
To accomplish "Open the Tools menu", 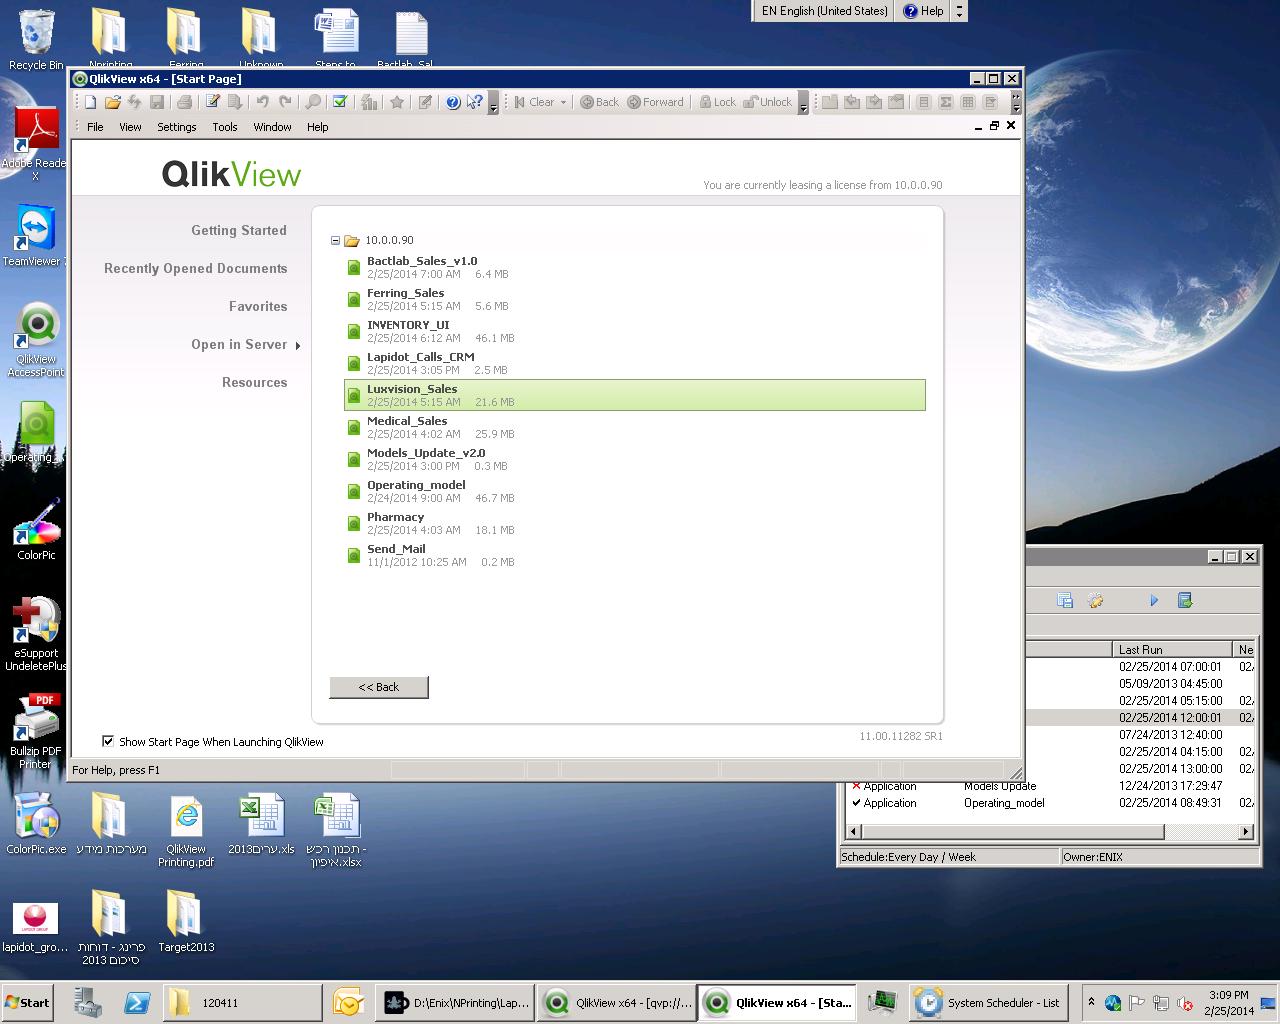I will pos(224,127).
